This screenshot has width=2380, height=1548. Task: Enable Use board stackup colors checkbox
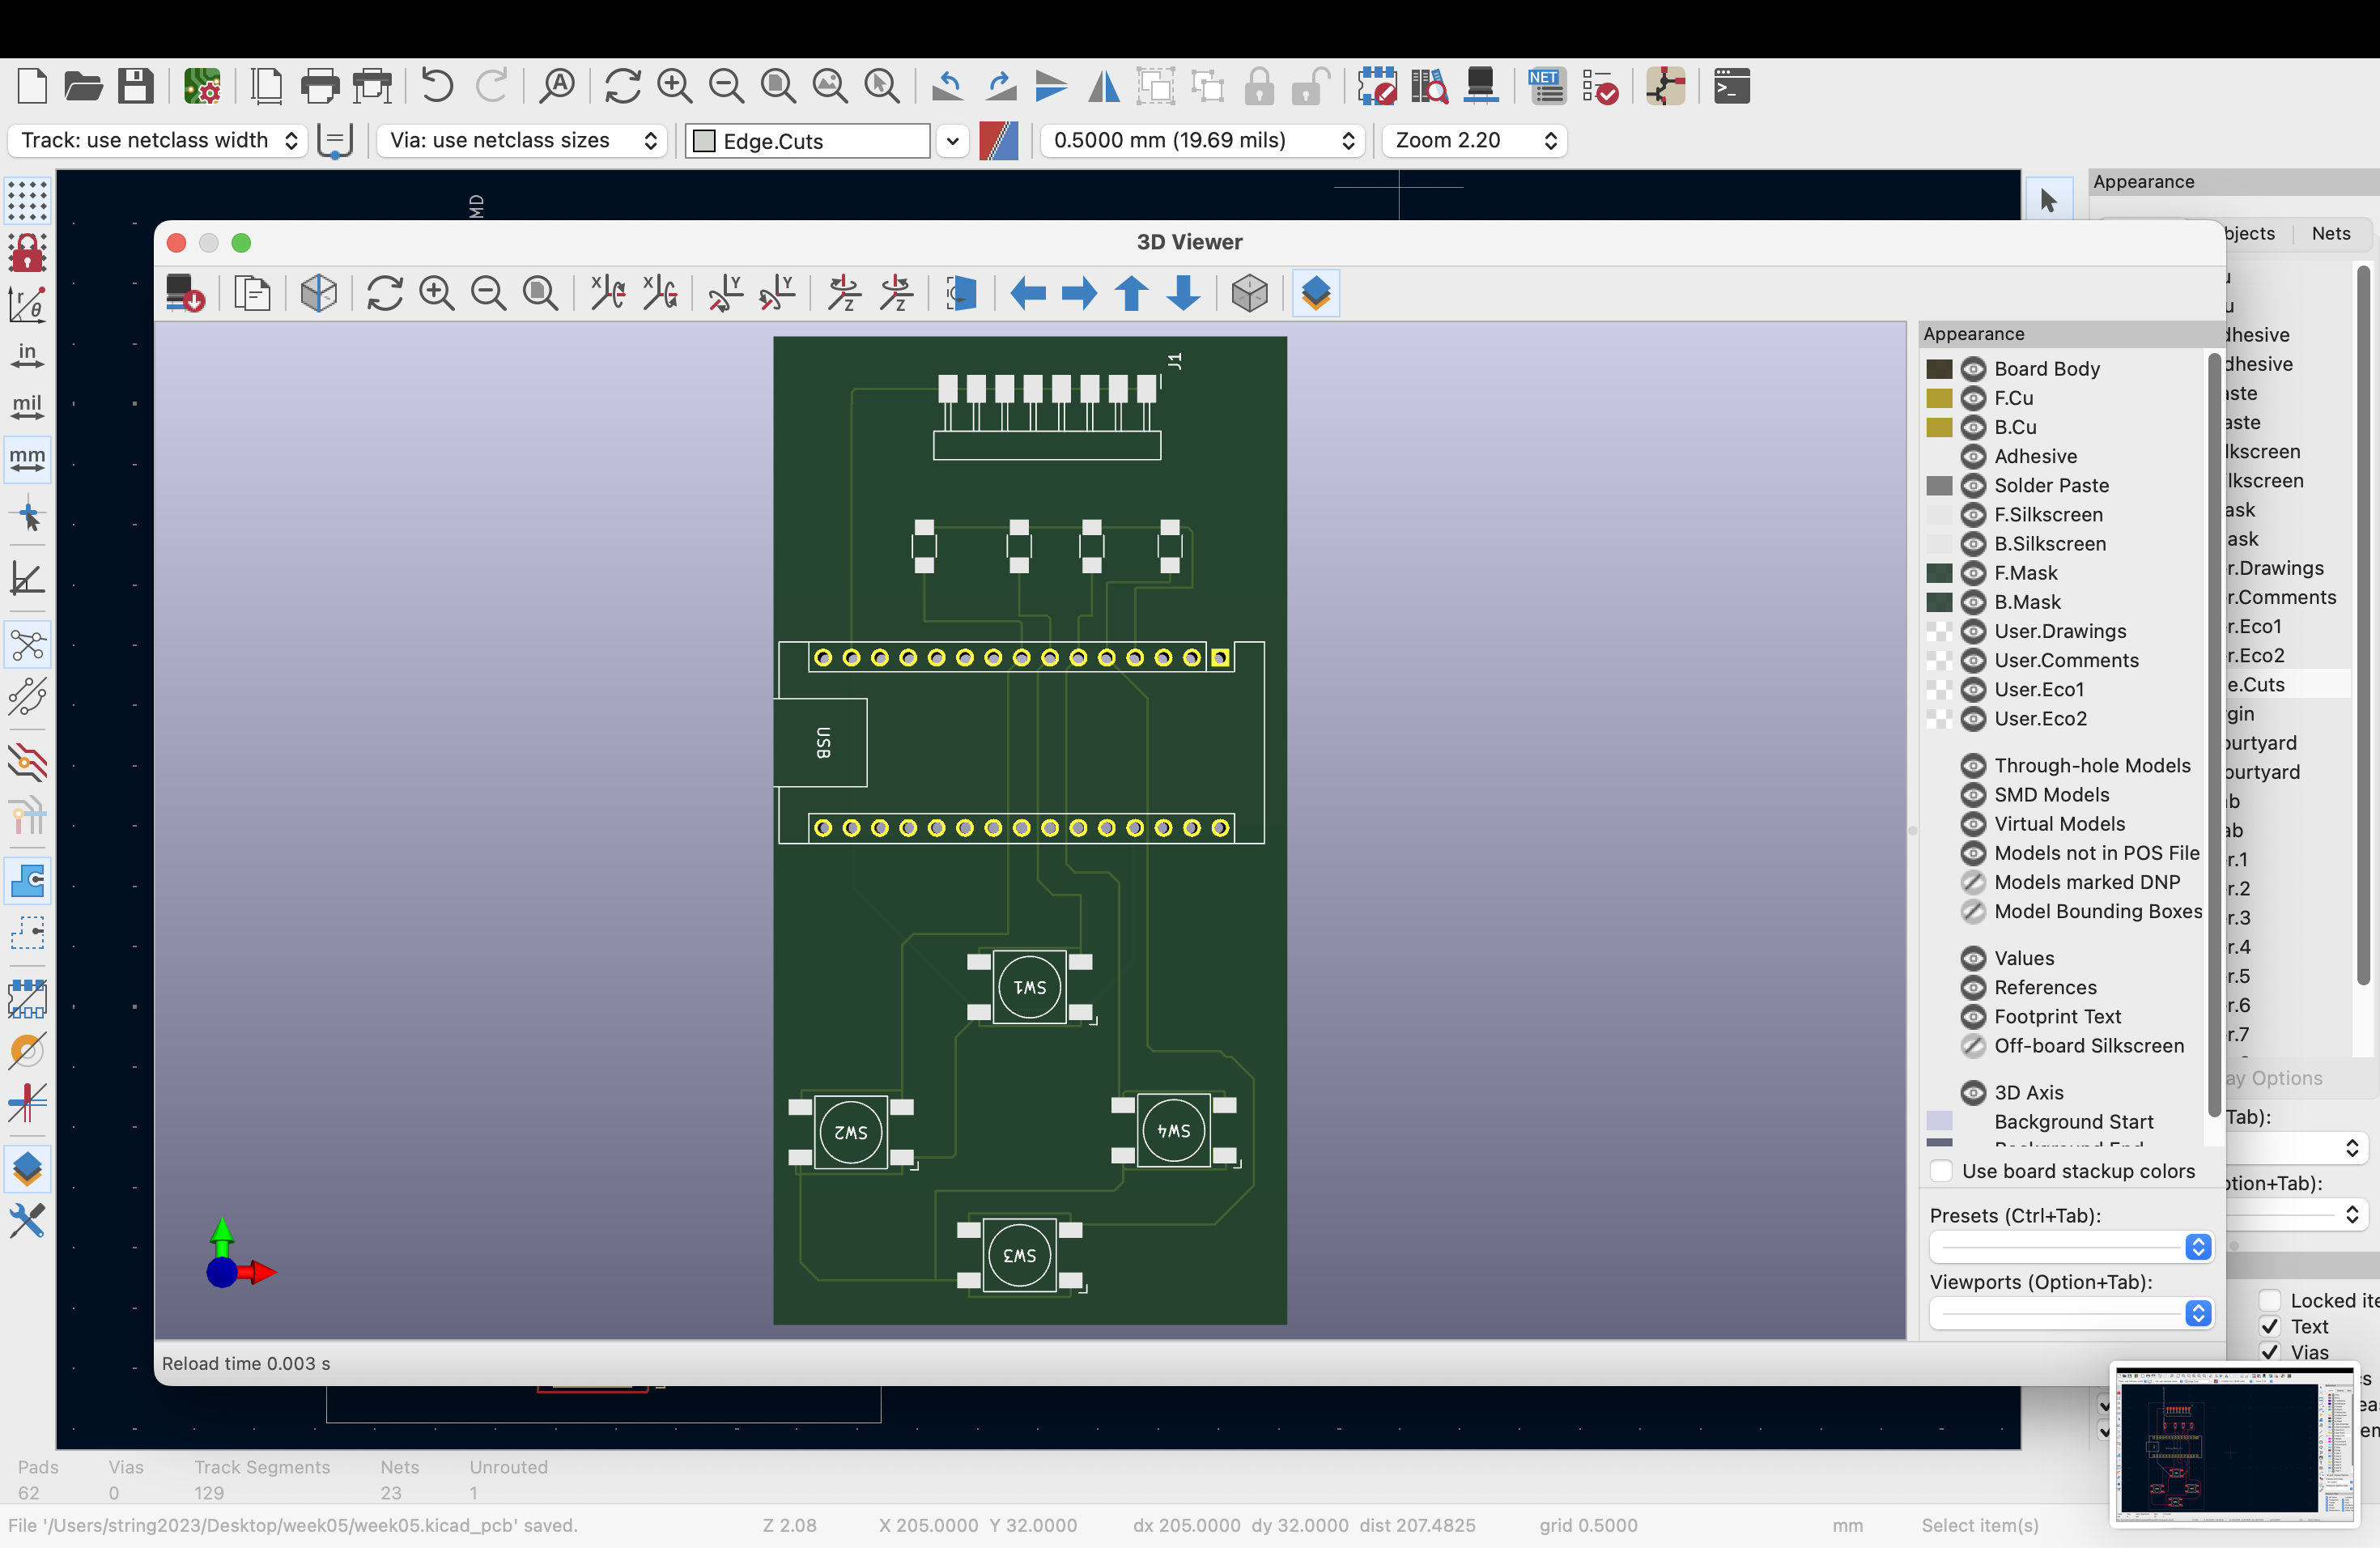(1942, 1171)
